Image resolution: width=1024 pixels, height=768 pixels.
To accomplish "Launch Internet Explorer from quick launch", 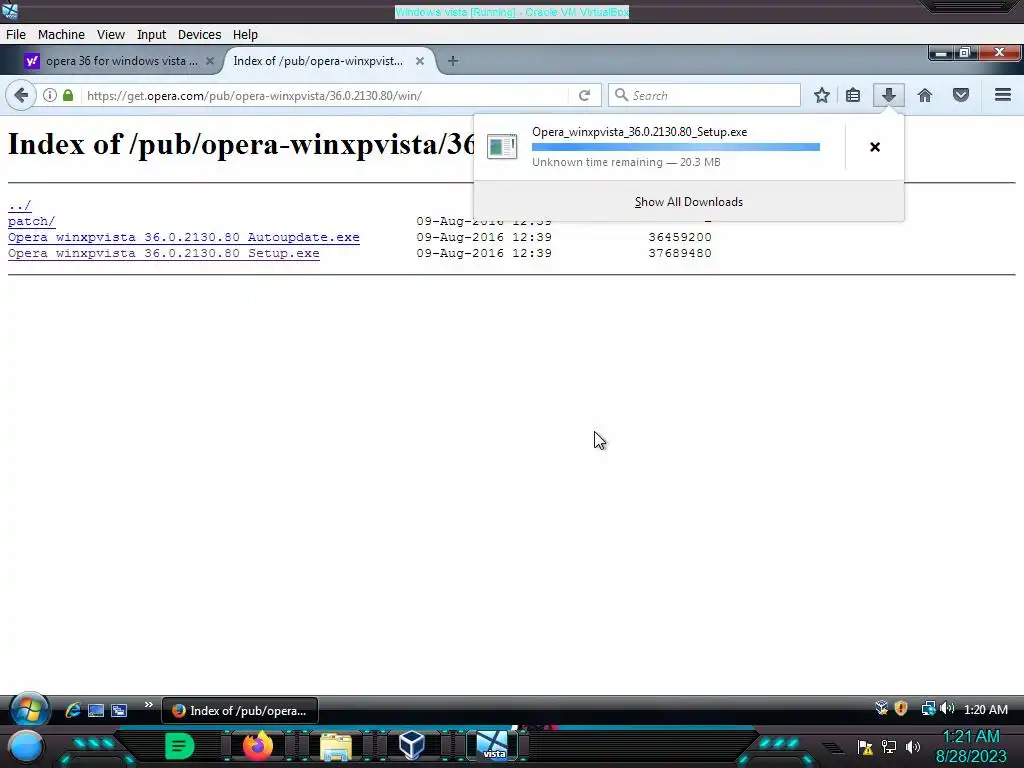I will pyautogui.click(x=72, y=710).
